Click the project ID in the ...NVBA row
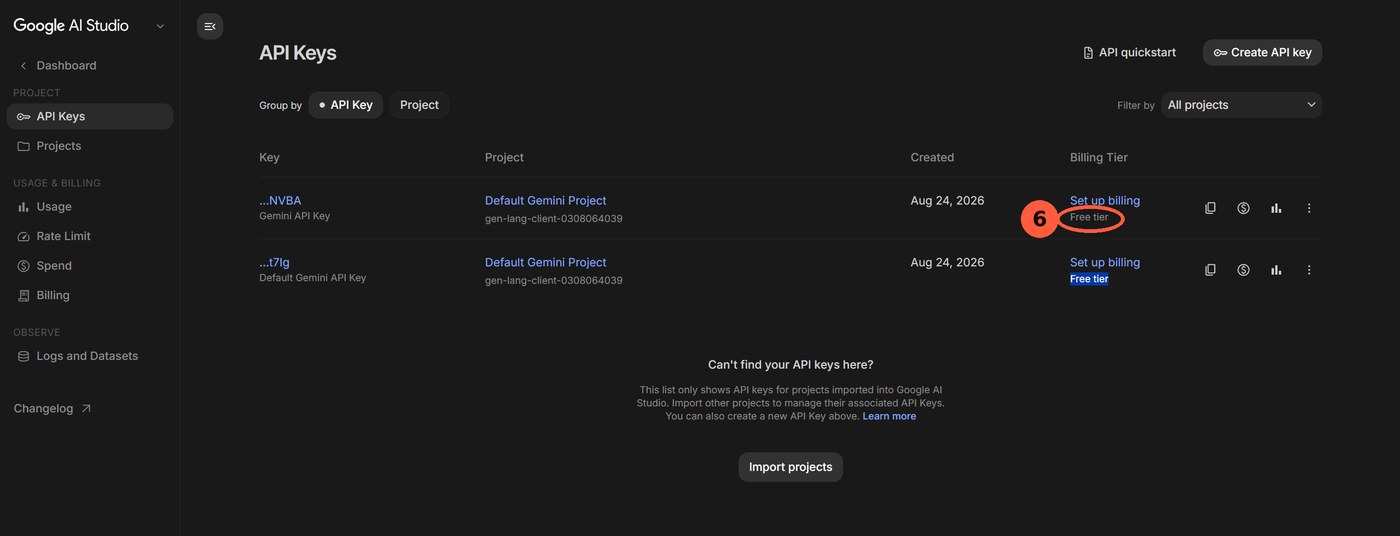1400x536 pixels. pyautogui.click(x=553, y=218)
